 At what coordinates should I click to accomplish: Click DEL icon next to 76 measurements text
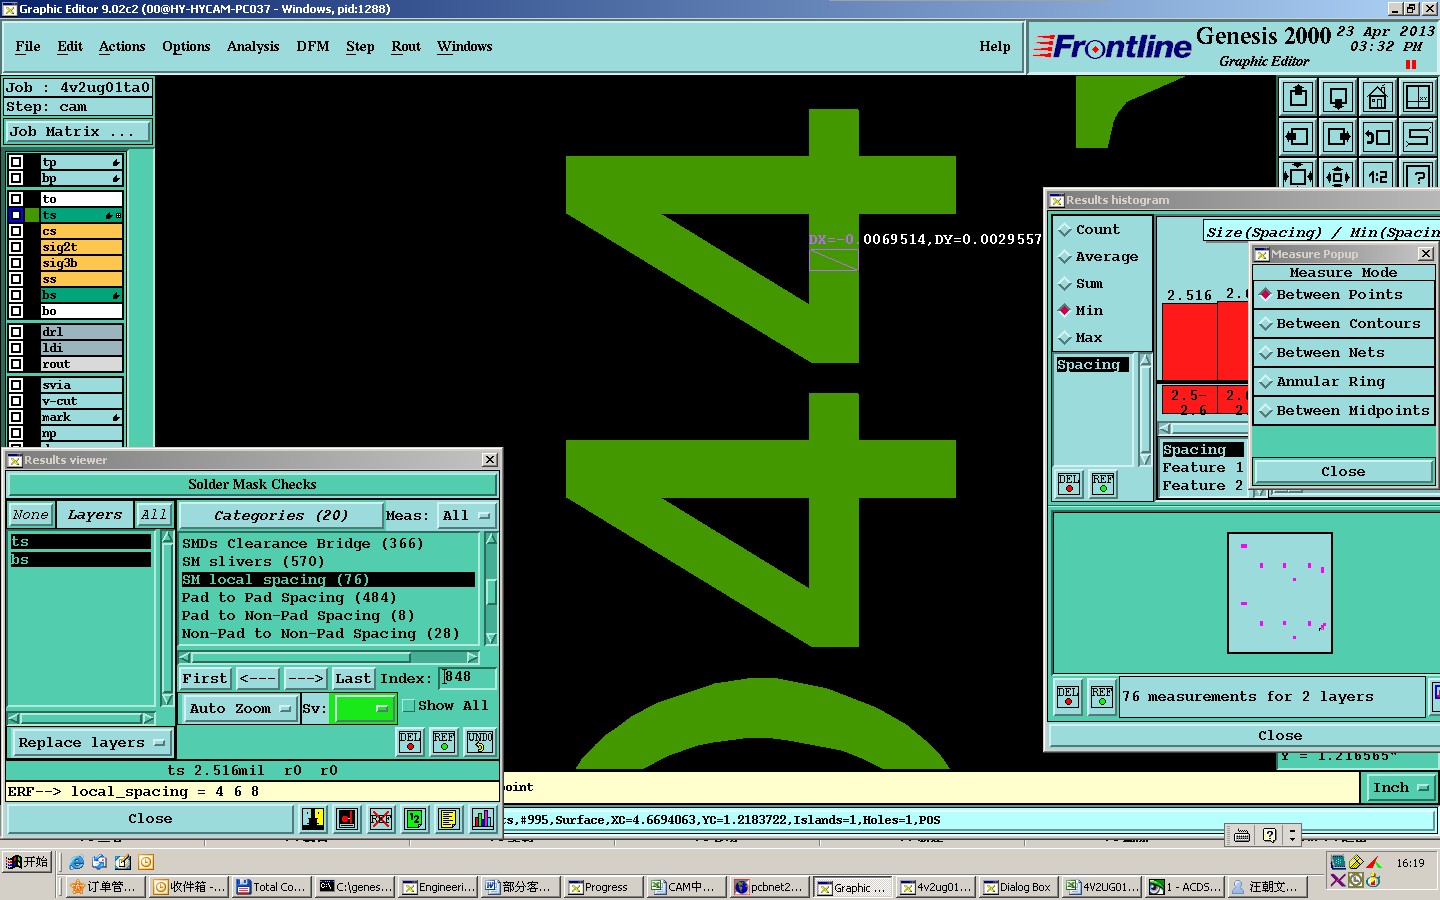click(x=1068, y=697)
